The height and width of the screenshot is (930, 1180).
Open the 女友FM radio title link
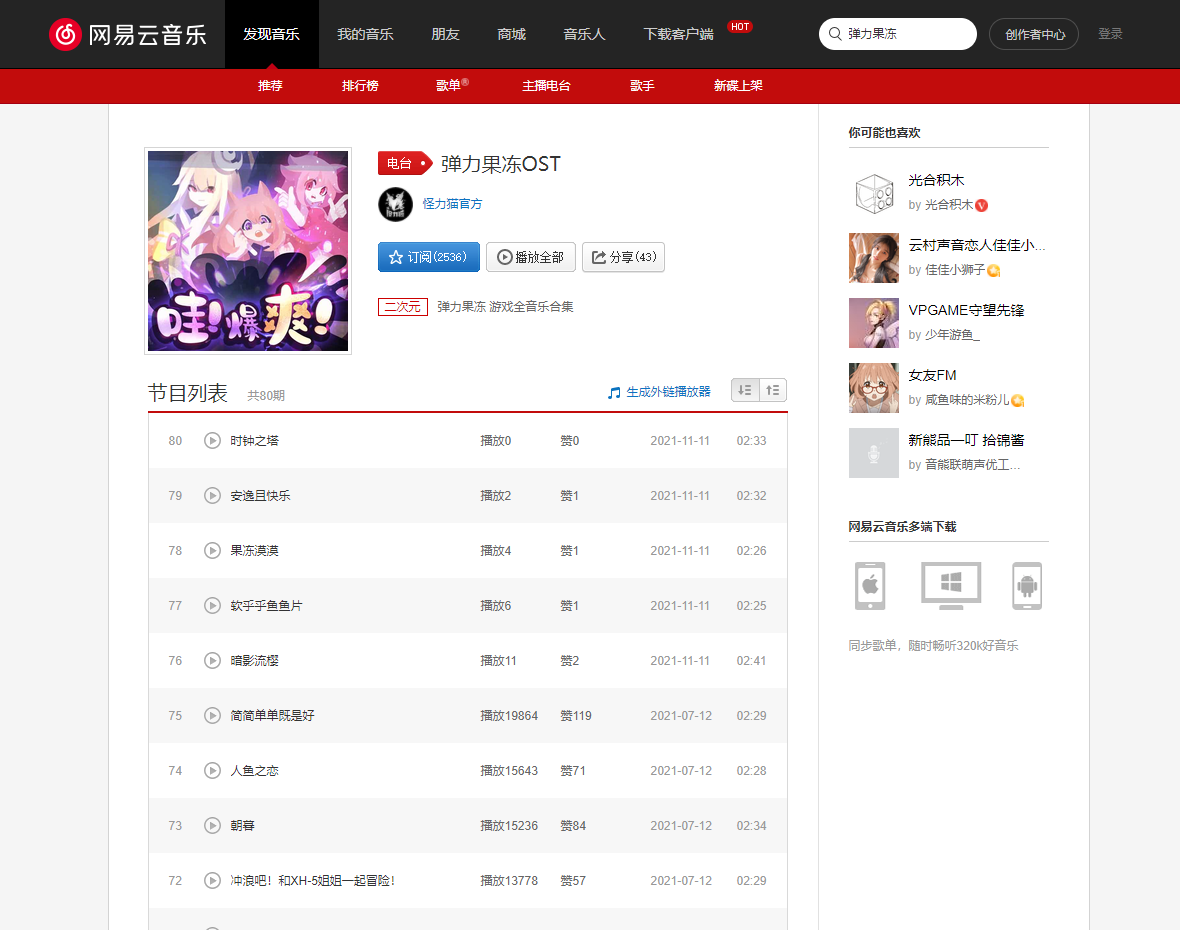tap(932, 375)
